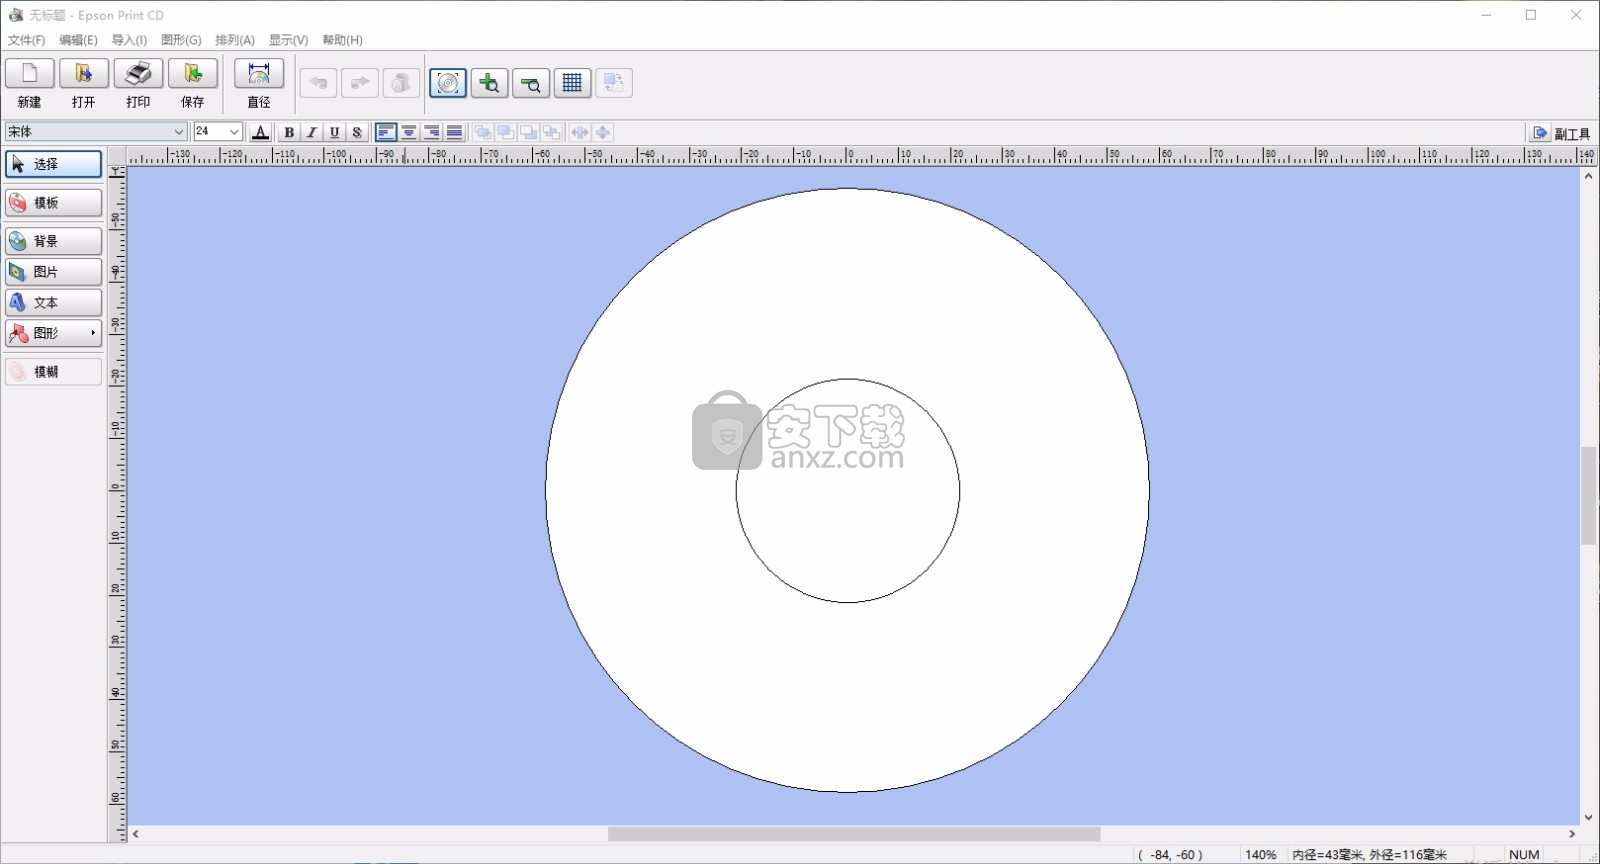1600x864 pixels.
Task: Click the 打开 open file icon
Action: click(x=84, y=74)
